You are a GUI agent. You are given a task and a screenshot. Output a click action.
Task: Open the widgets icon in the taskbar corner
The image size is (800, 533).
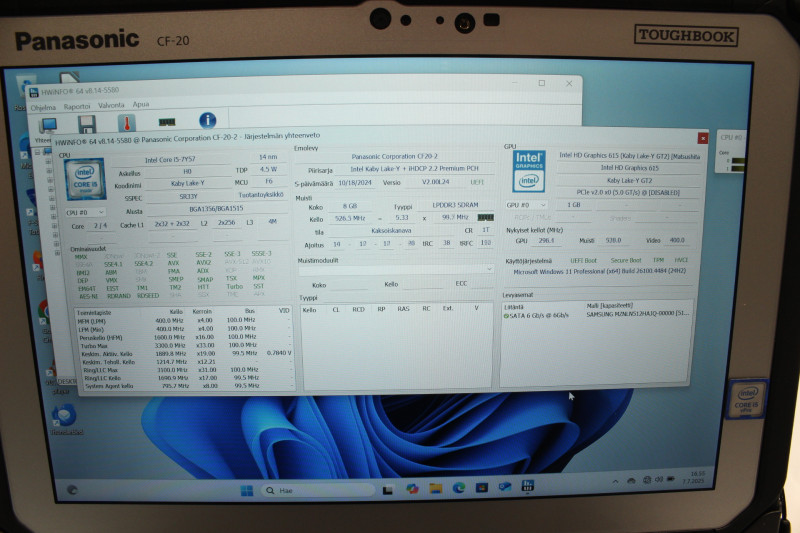click(x=72, y=490)
